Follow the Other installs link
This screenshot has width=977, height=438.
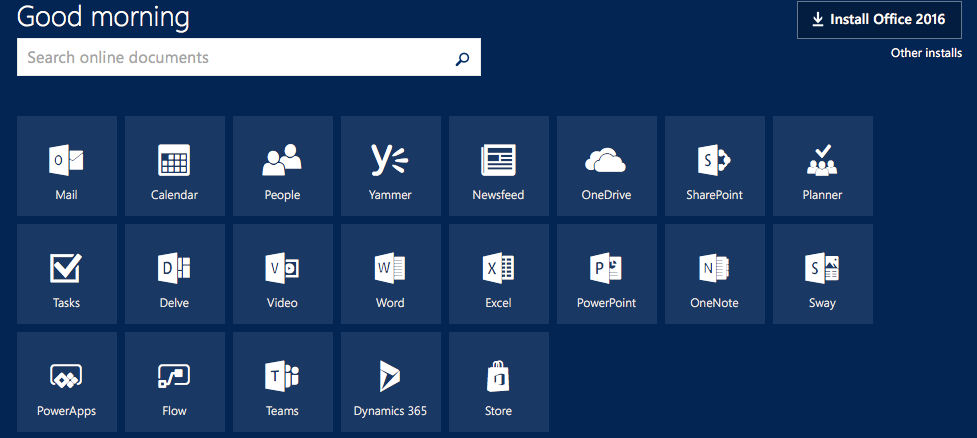pyautogui.click(x=926, y=53)
